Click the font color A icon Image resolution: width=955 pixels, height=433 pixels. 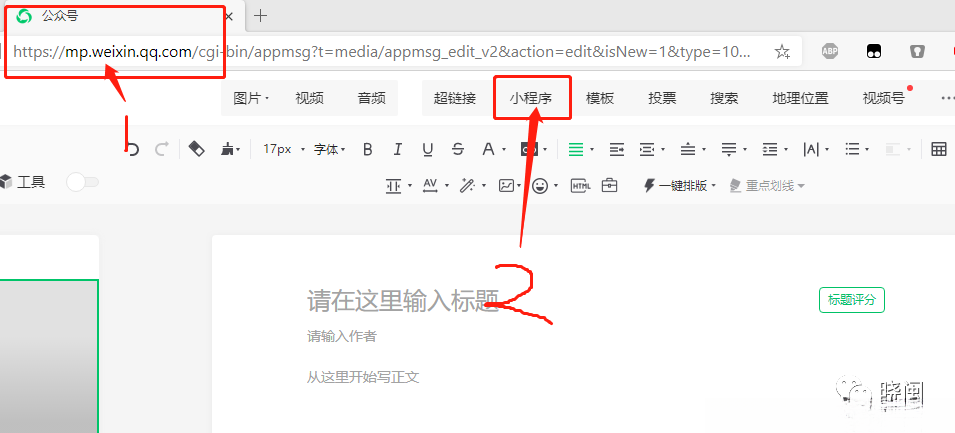click(x=488, y=149)
